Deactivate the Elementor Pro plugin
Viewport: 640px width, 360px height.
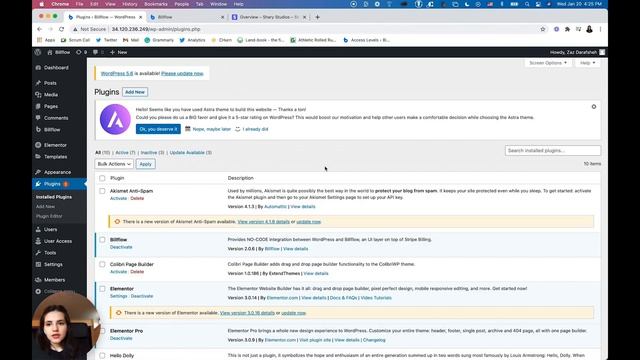point(121,338)
